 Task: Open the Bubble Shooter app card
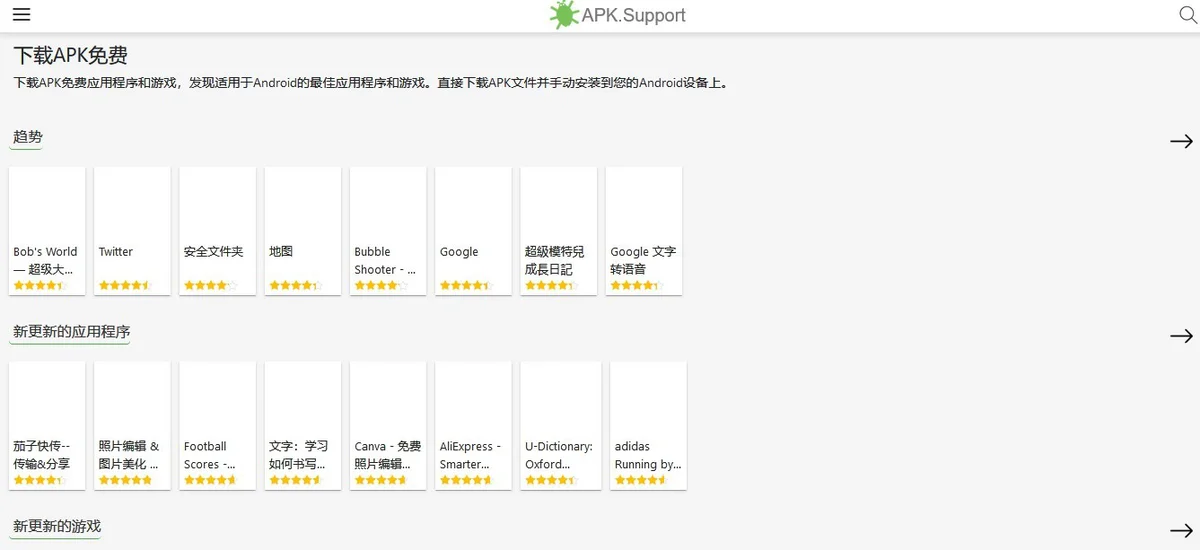[x=388, y=231]
